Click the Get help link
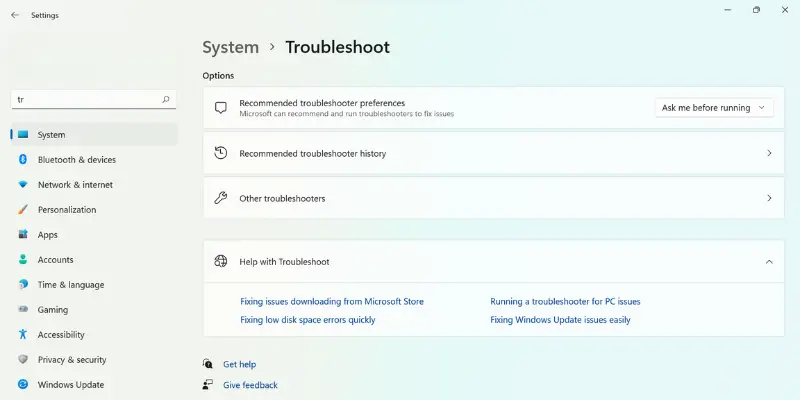800x400 pixels. tap(239, 364)
